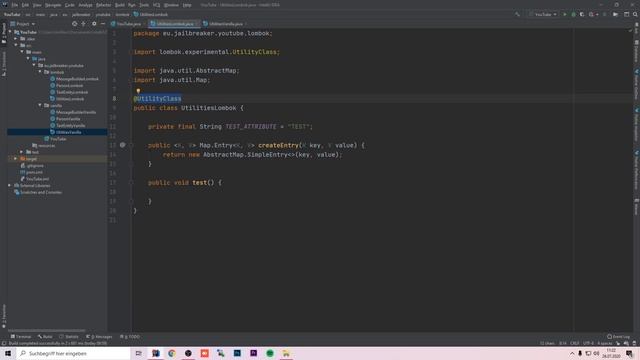Open the YouTube run configuration dropdown
Image resolution: width=640 pixels, height=360 pixels.
543,14
